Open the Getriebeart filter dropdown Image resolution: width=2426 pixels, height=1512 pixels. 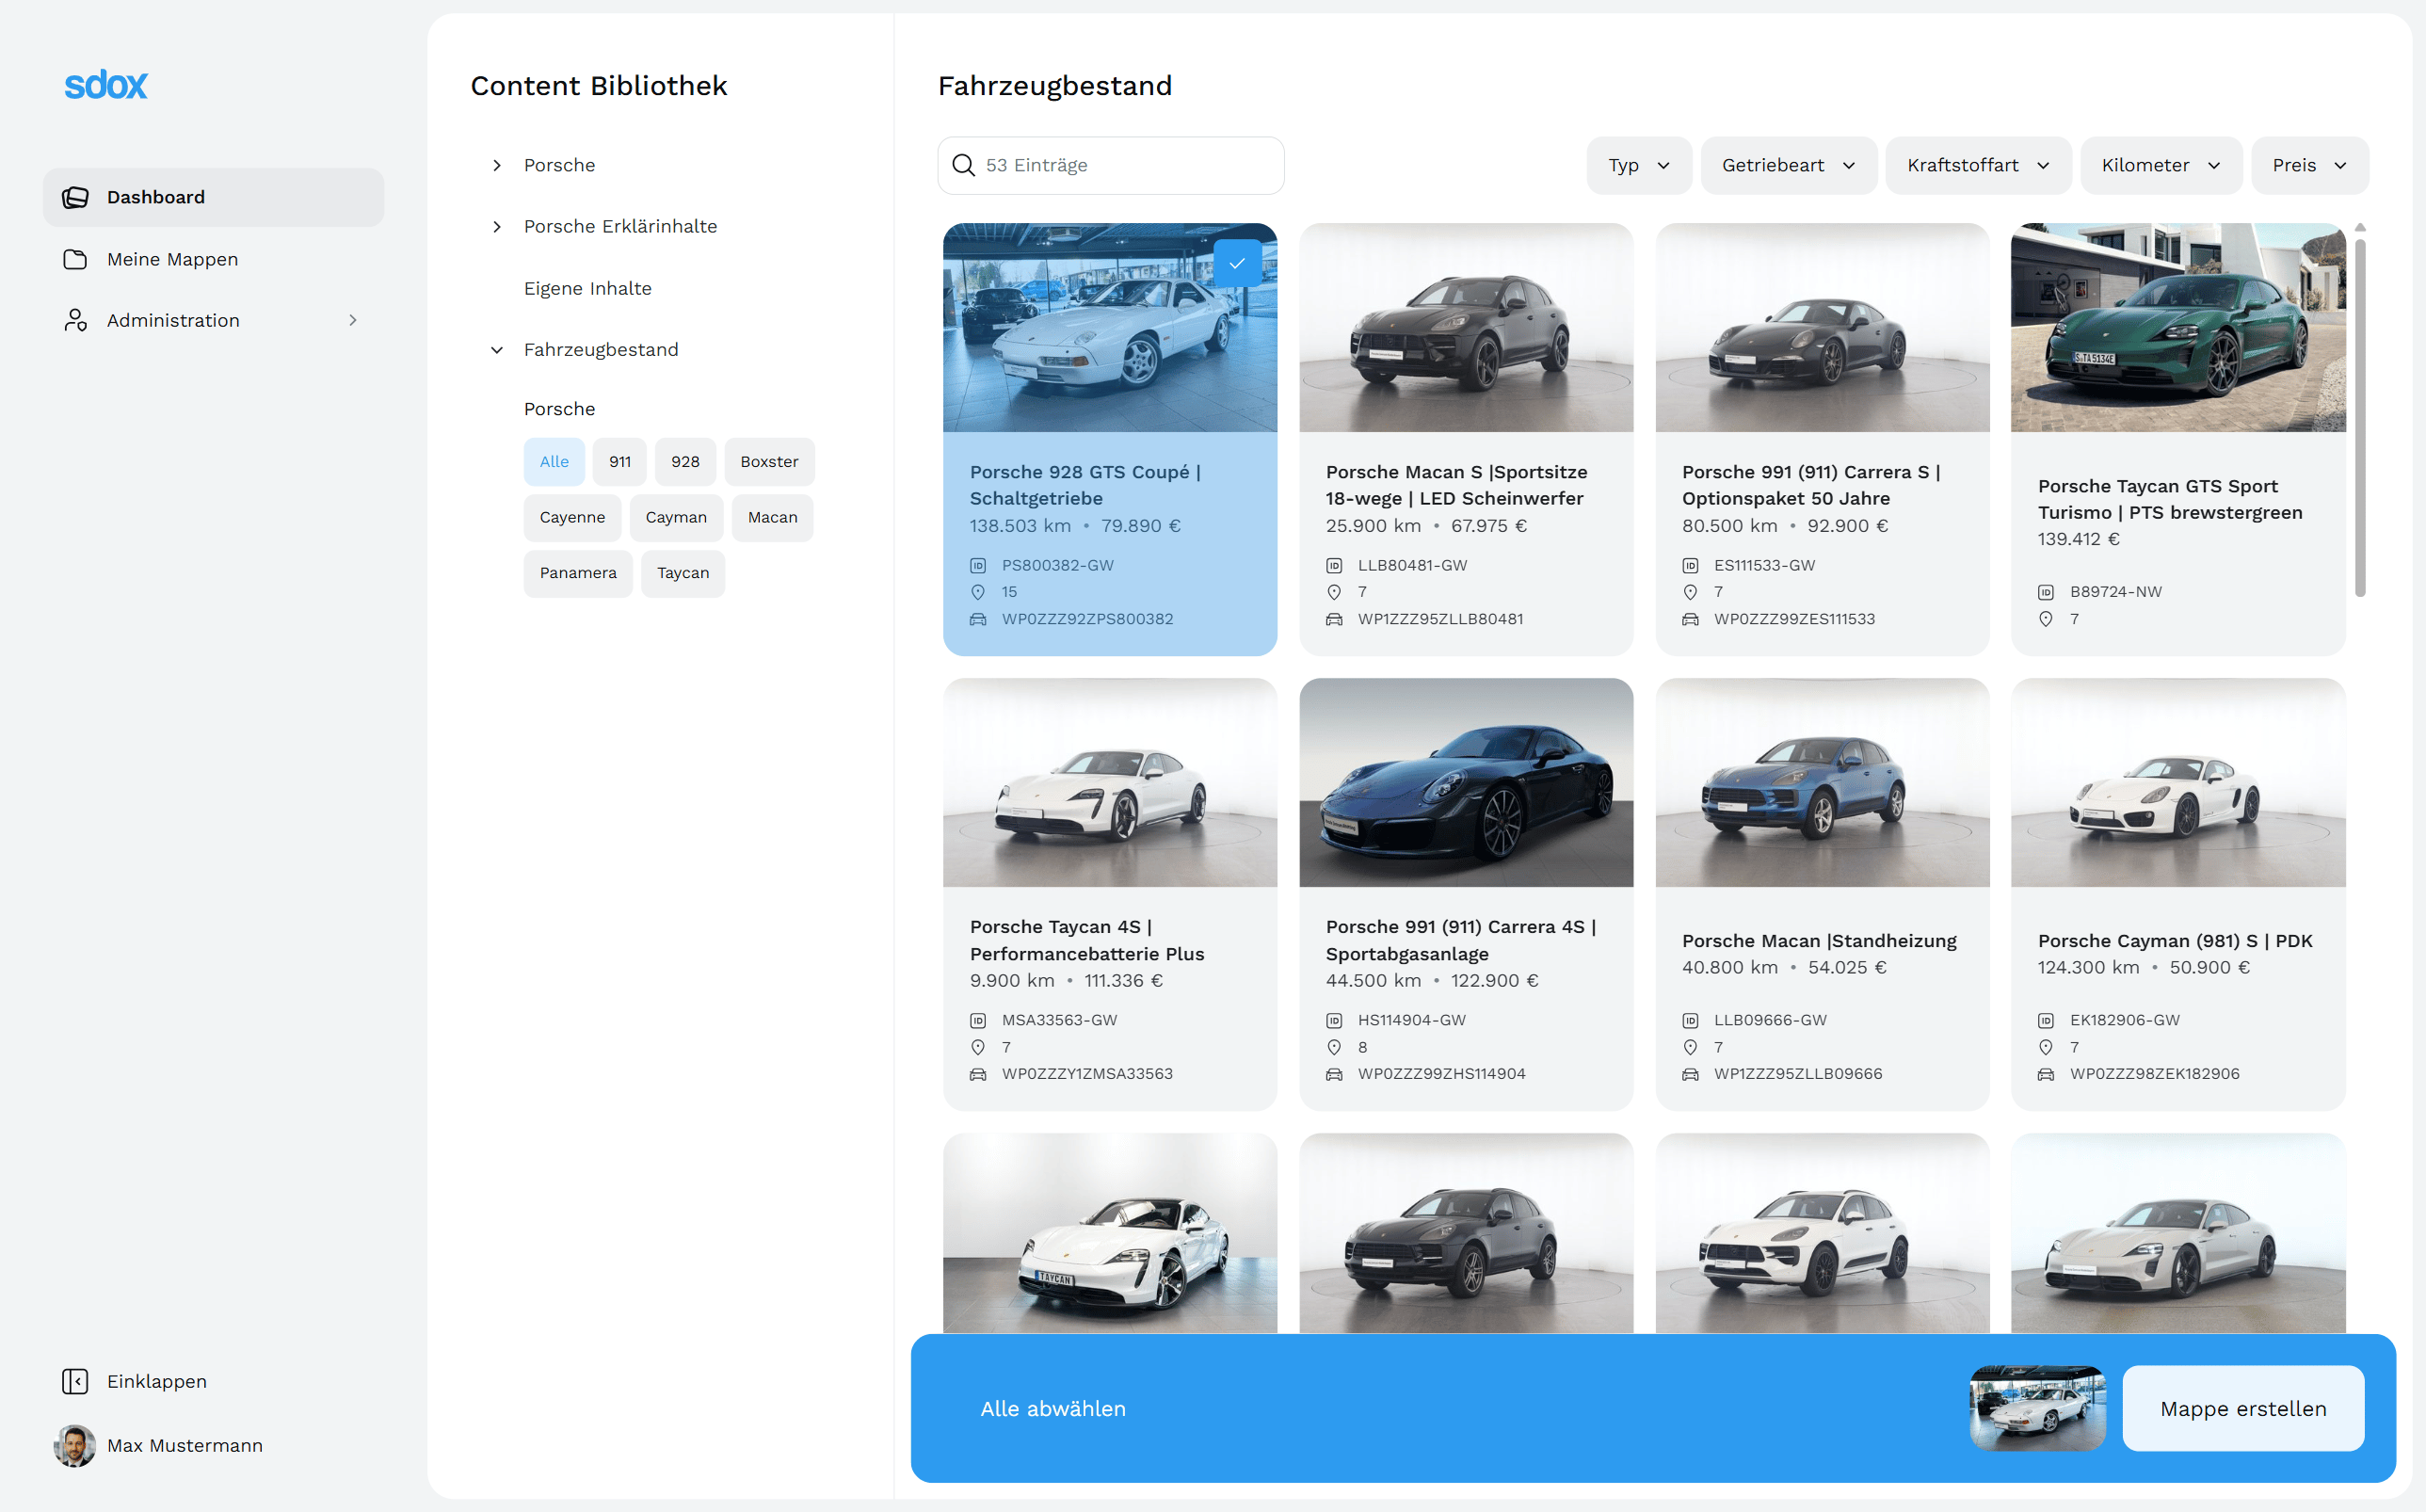1789,165
